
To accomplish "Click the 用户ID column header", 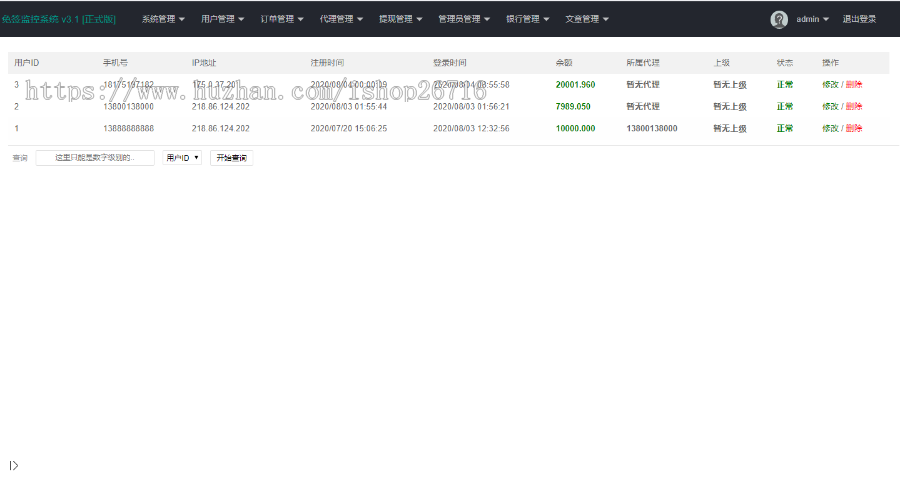I will click(x=26, y=63).
